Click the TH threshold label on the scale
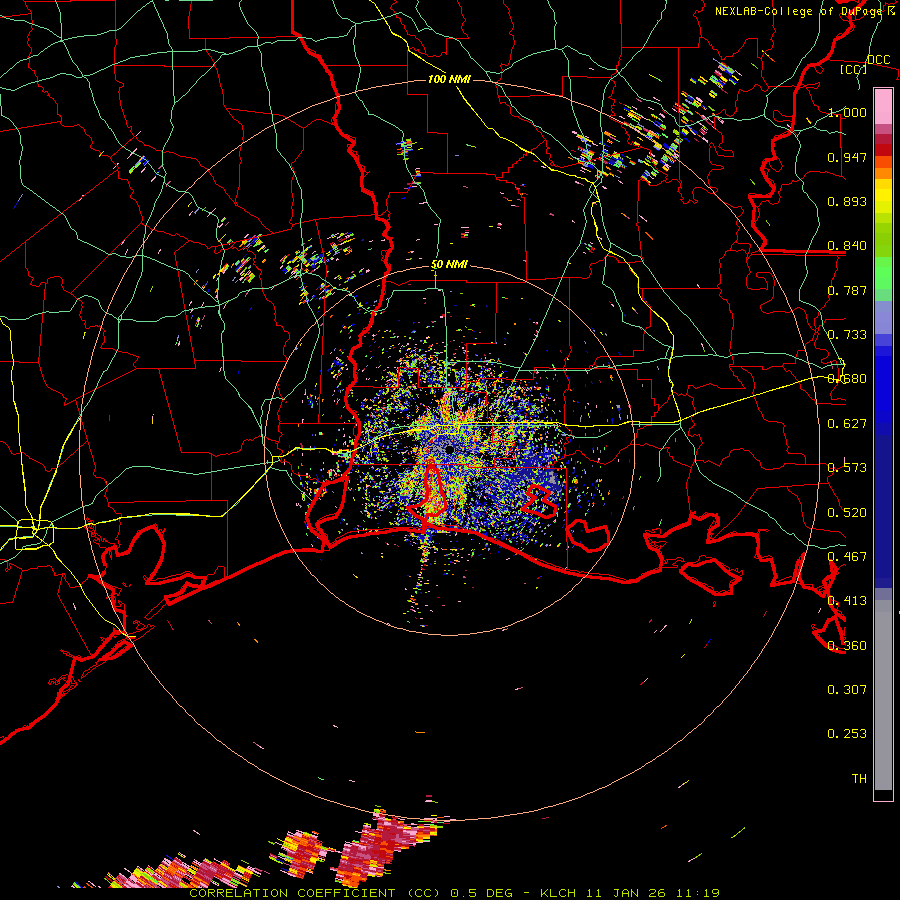Image resolution: width=900 pixels, height=900 pixels. point(859,779)
